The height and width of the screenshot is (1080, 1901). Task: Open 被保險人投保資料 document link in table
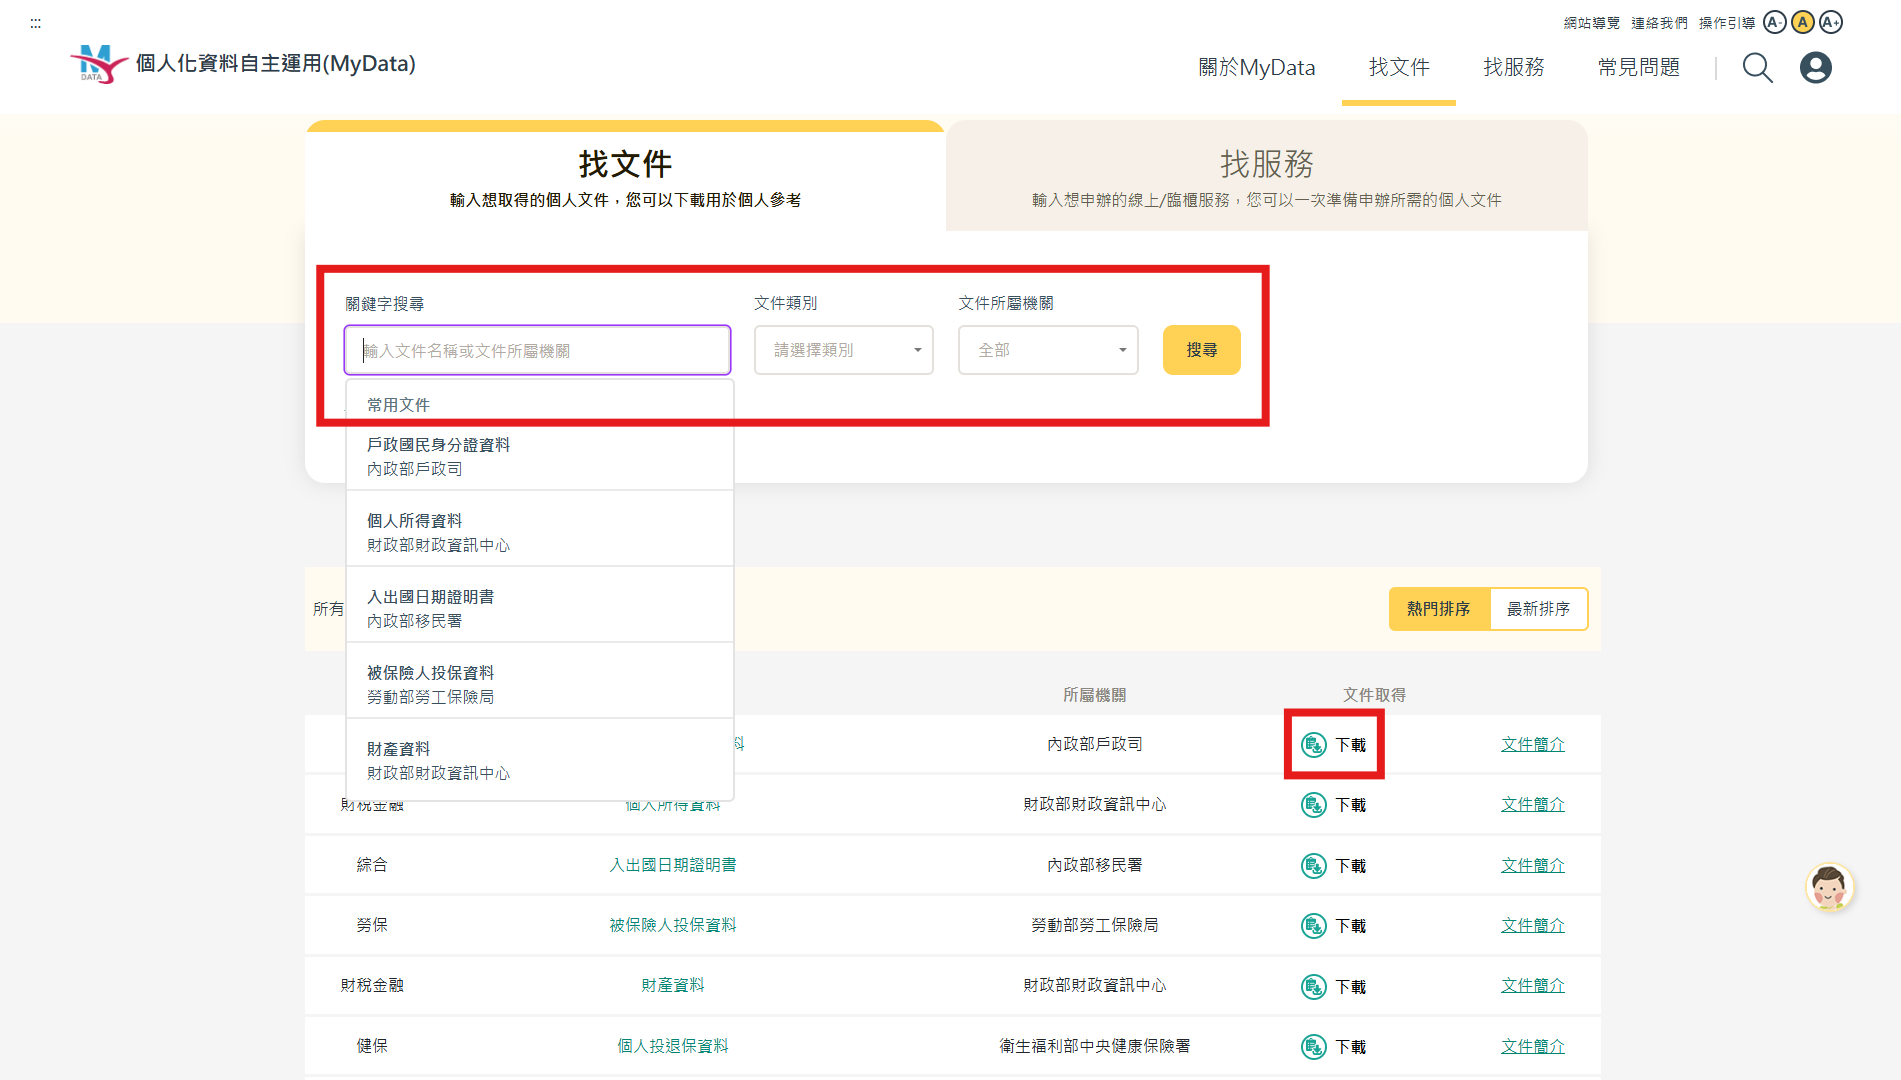pyautogui.click(x=673, y=925)
